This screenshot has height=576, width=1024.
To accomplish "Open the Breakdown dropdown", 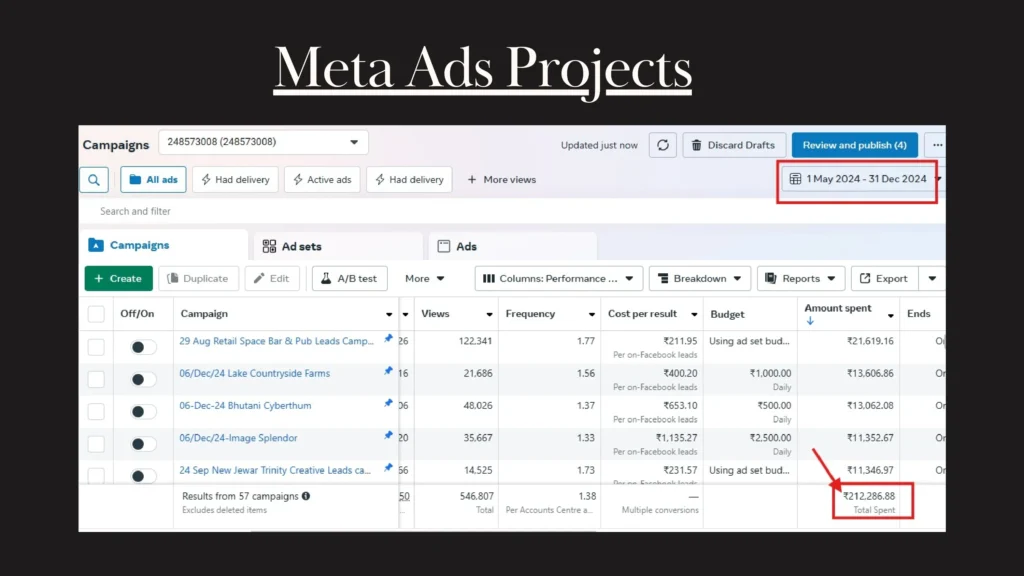I will point(699,278).
